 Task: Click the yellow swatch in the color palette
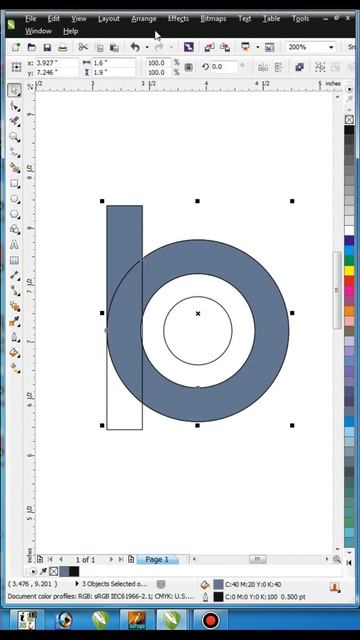349,271
